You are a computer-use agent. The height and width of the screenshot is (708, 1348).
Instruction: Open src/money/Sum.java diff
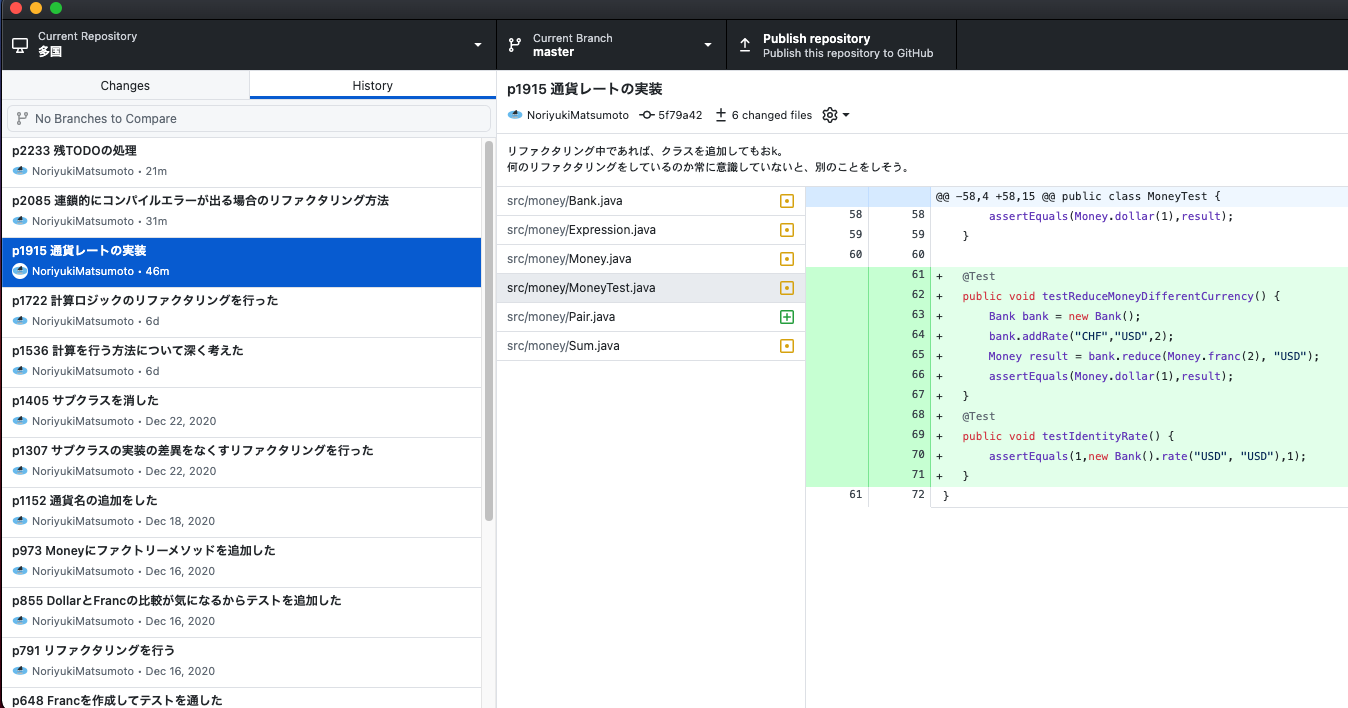point(650,346)
